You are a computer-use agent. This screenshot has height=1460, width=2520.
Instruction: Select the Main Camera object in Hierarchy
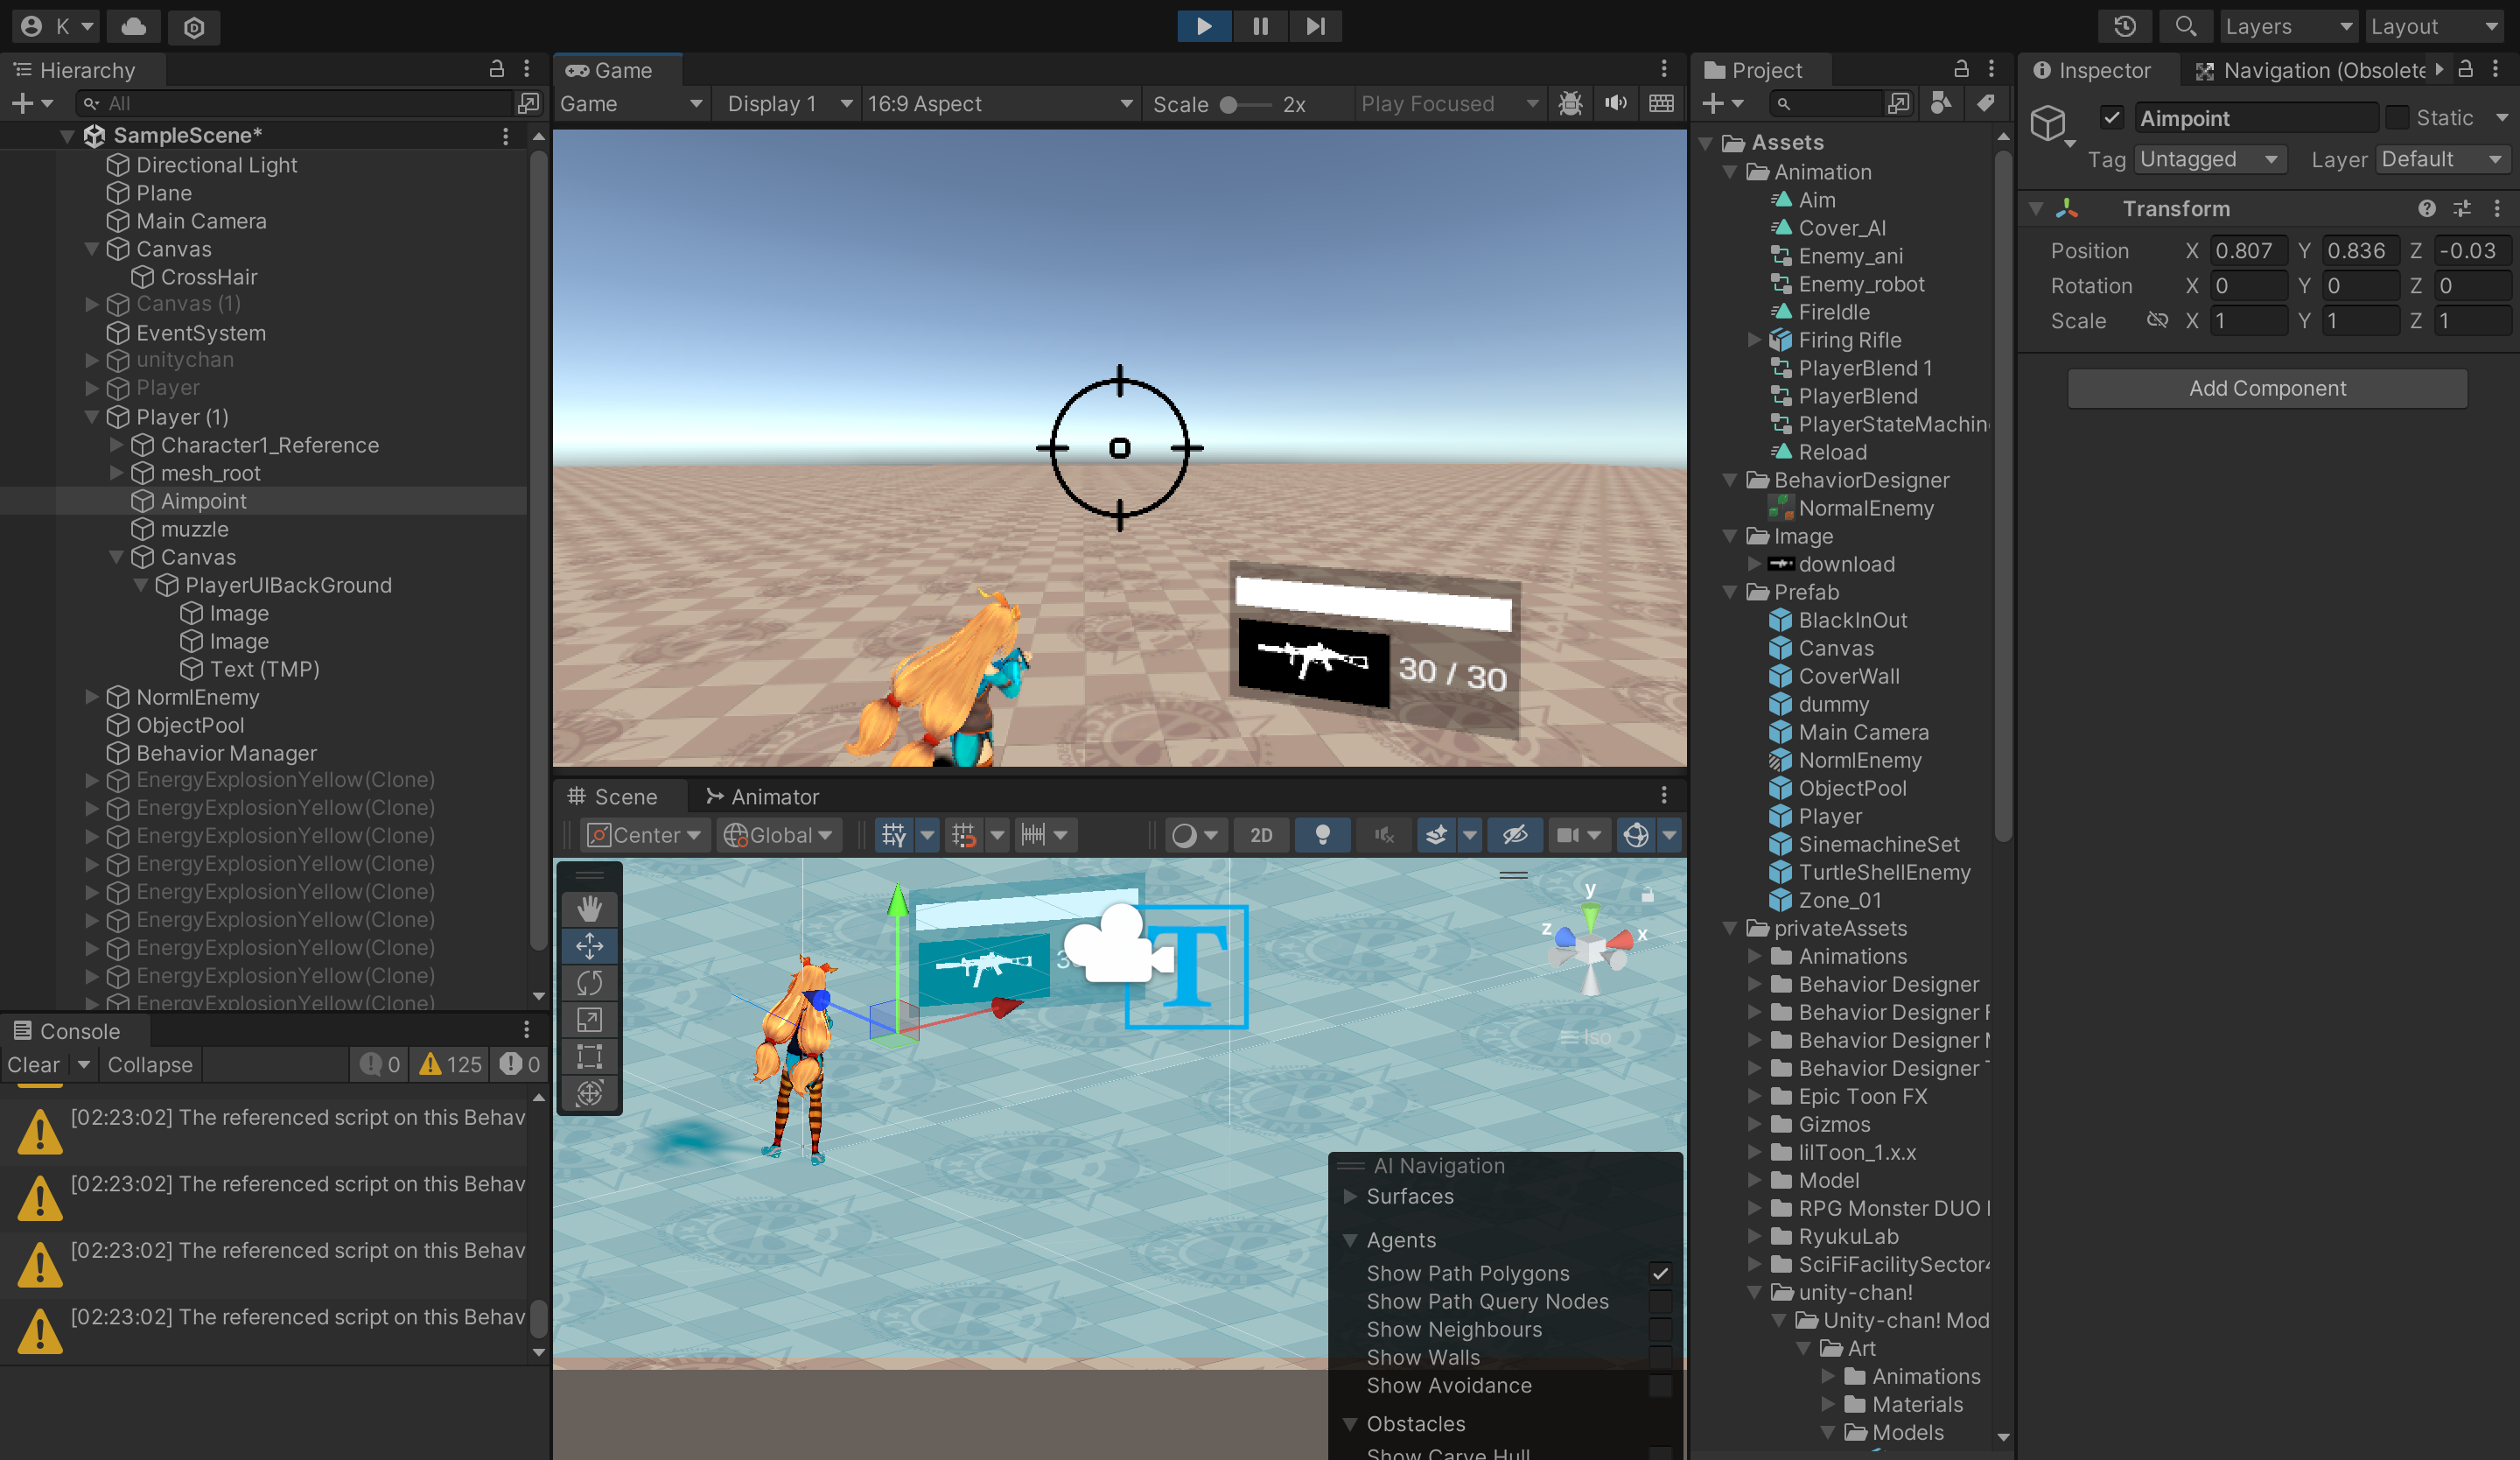point(201,221)
